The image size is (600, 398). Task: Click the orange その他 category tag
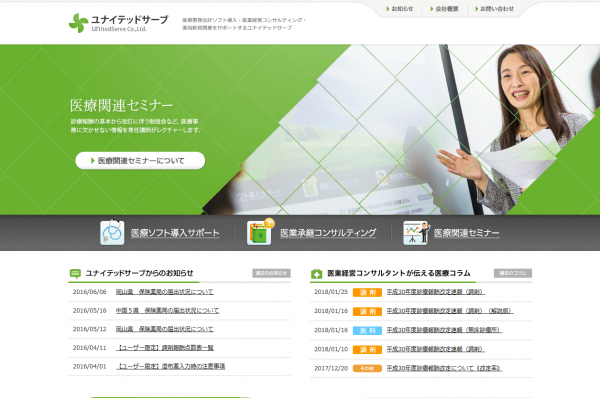click(x=367, y=369)
